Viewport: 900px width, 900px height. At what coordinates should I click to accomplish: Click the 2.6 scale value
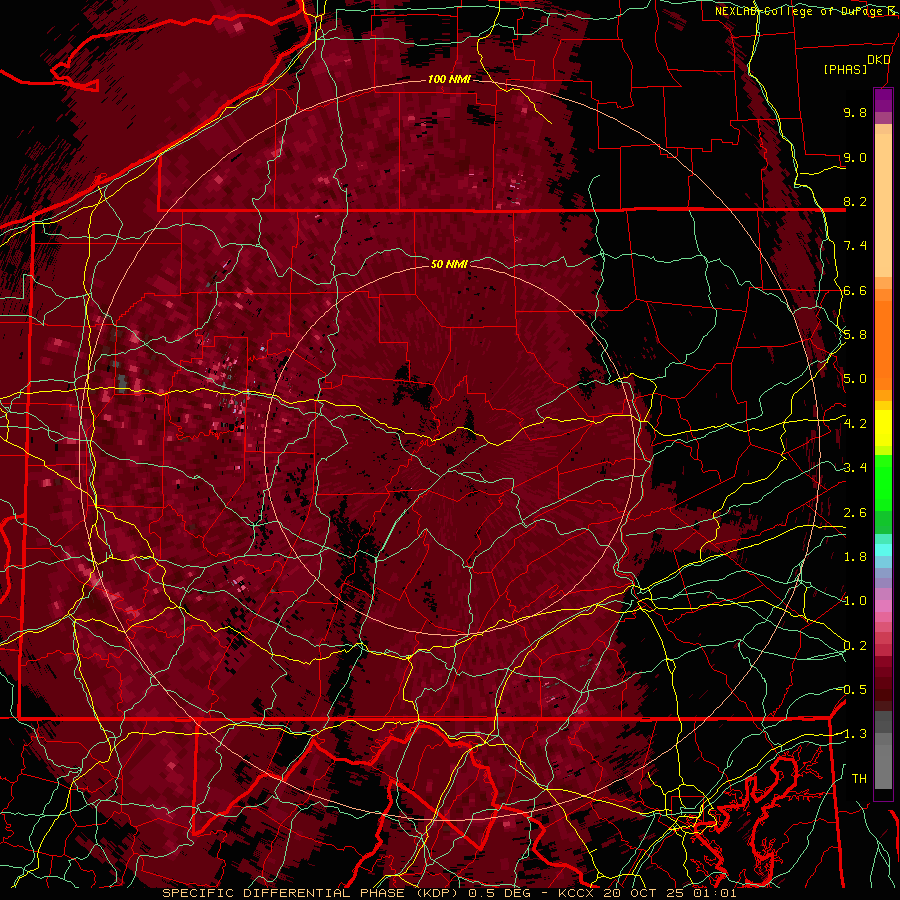[855, 513]
